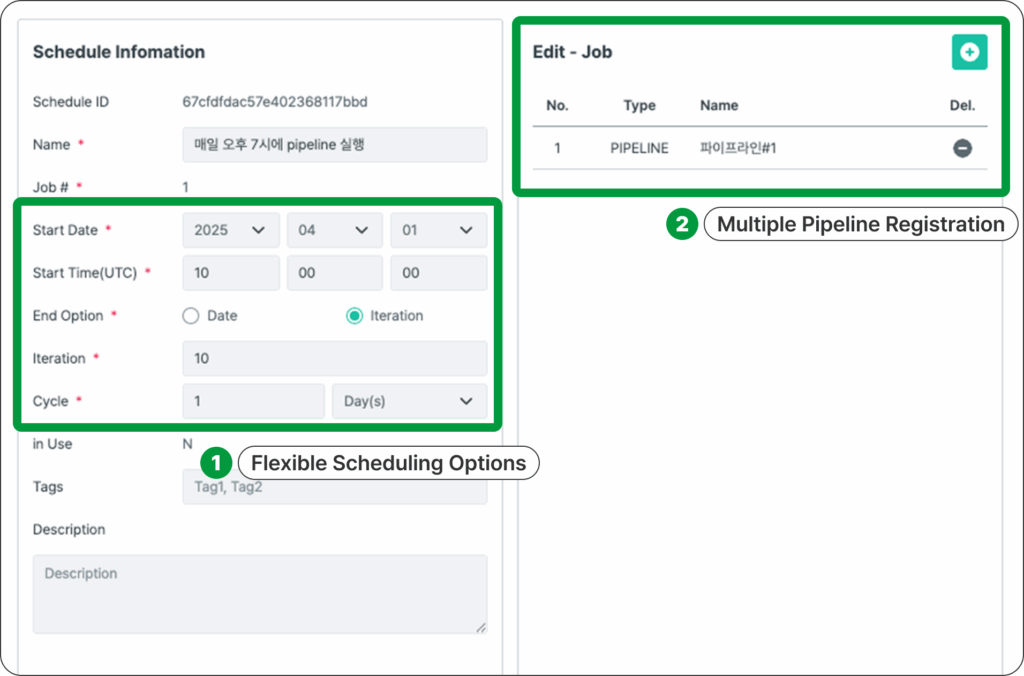The width and height of the screenshot is (1024, 676).
Task: Click the Start Time second field
Action: point(438,273)
